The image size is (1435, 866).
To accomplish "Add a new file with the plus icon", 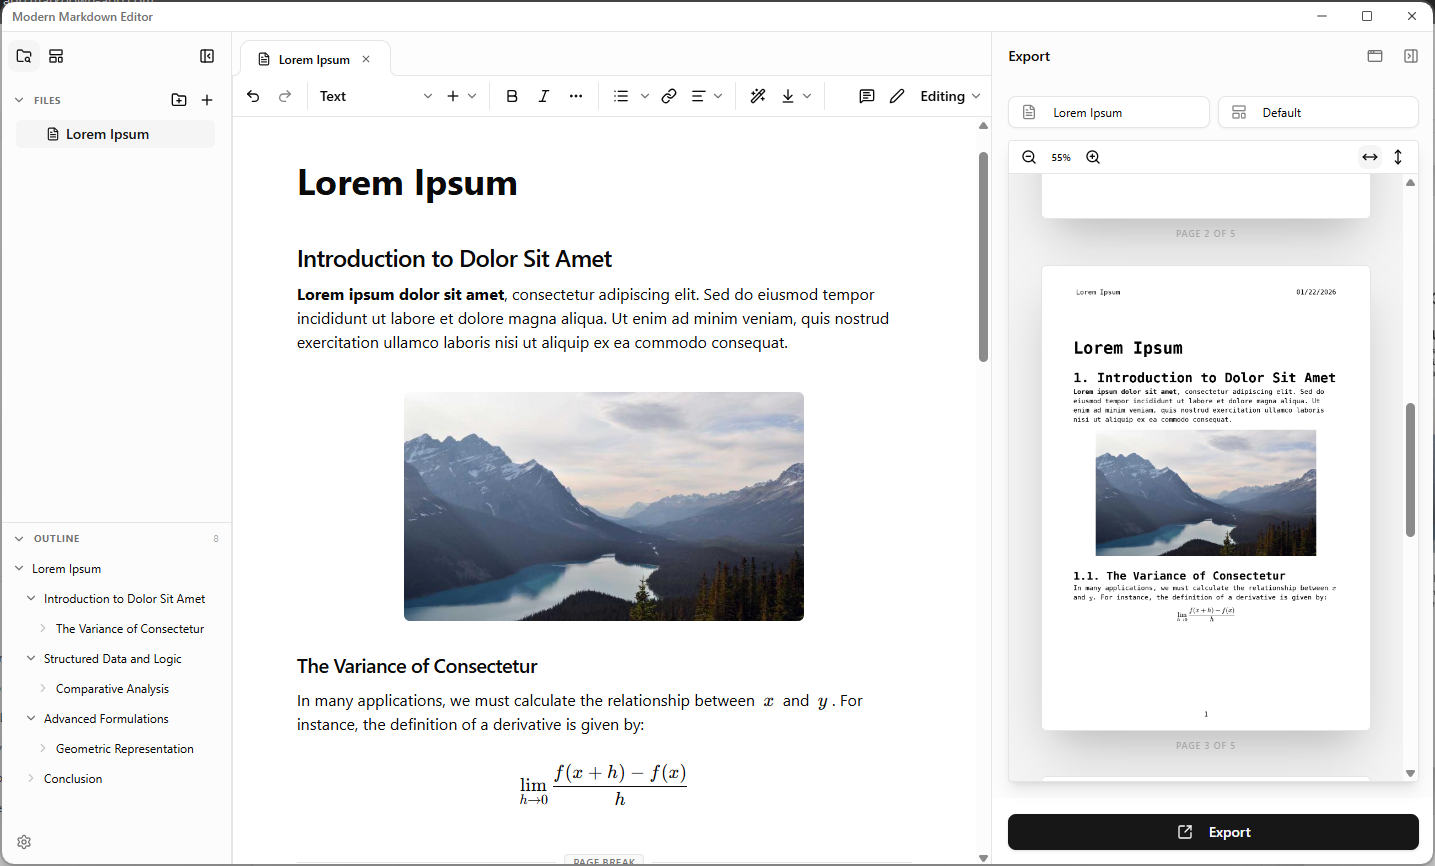I will coord(207,100).
